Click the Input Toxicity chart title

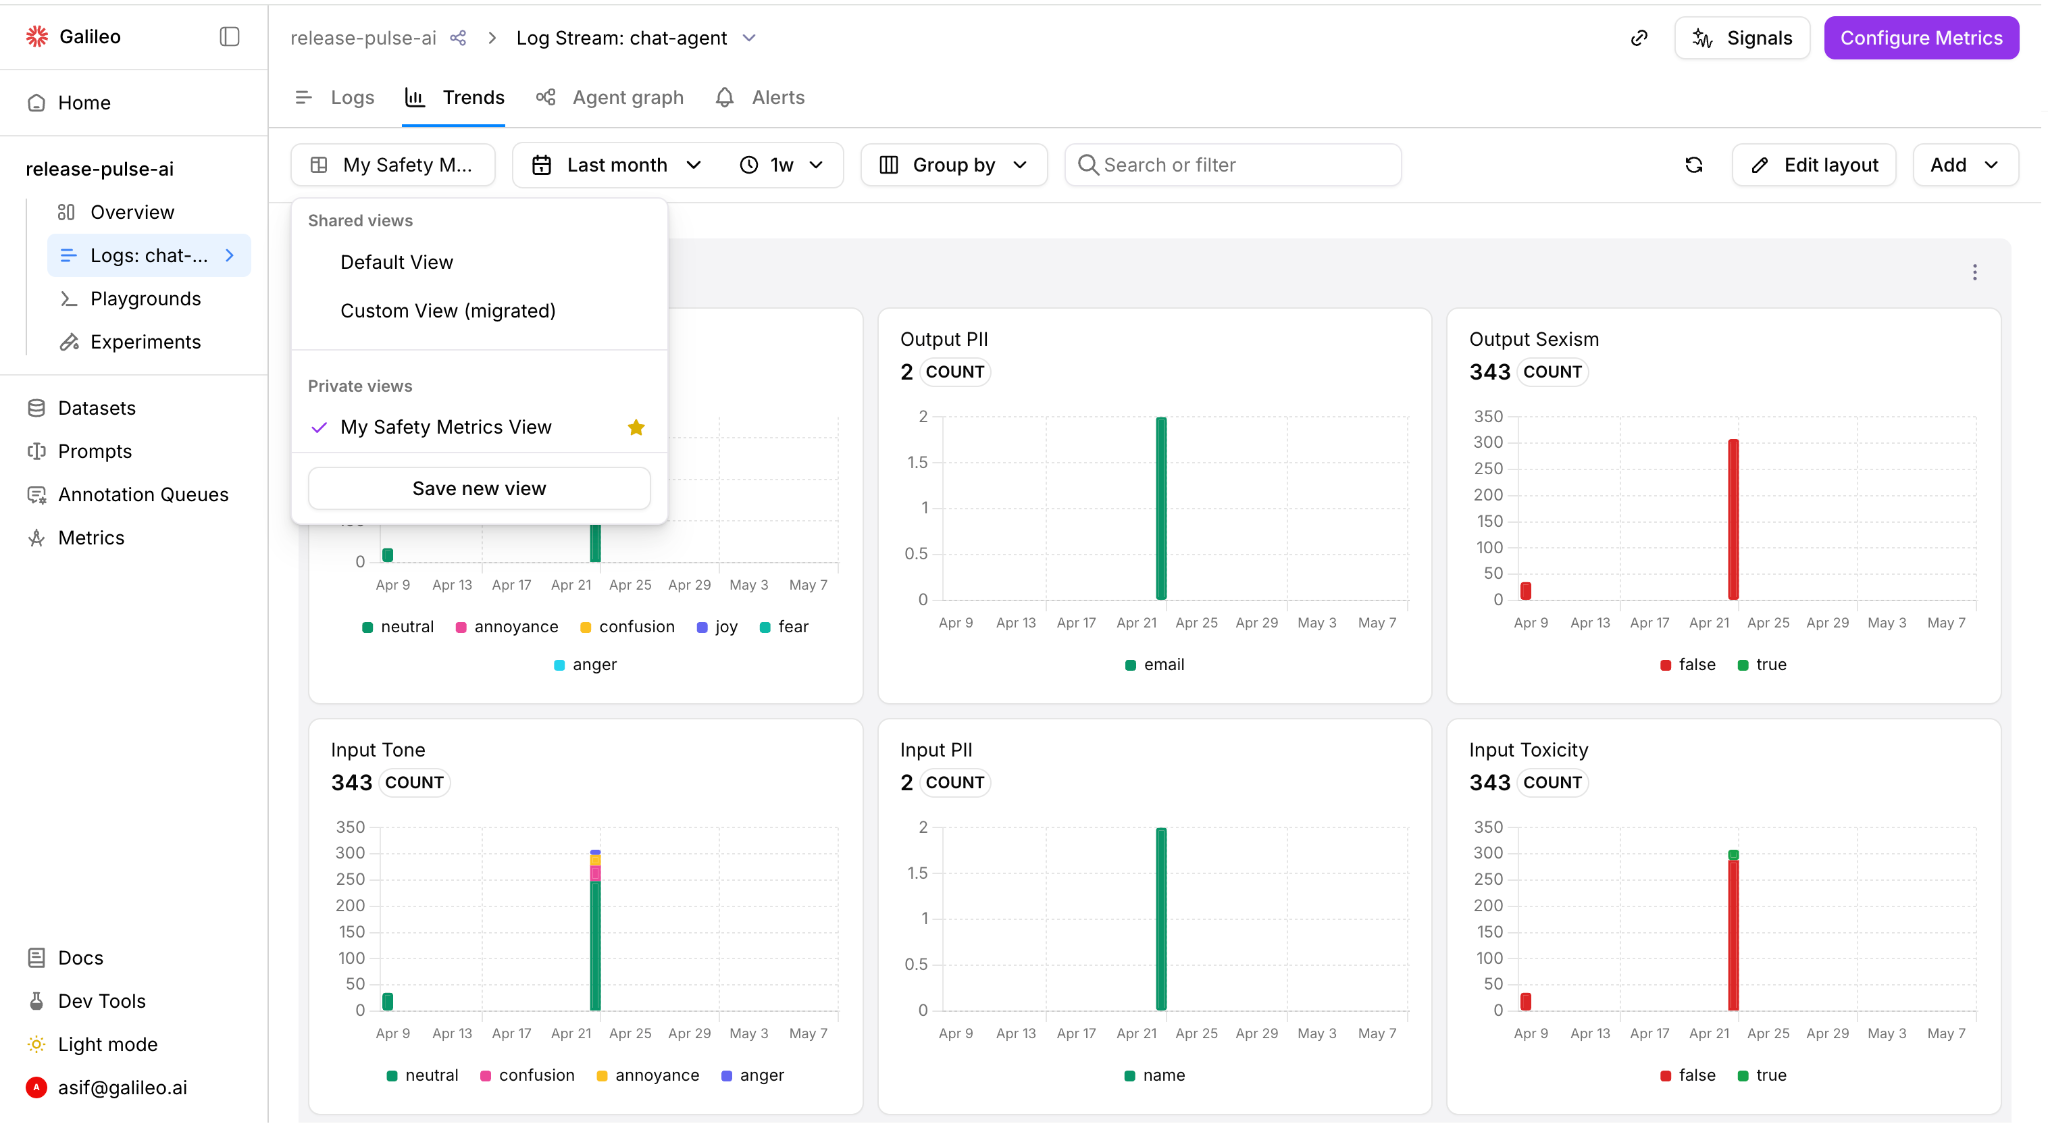[1528, 750]
